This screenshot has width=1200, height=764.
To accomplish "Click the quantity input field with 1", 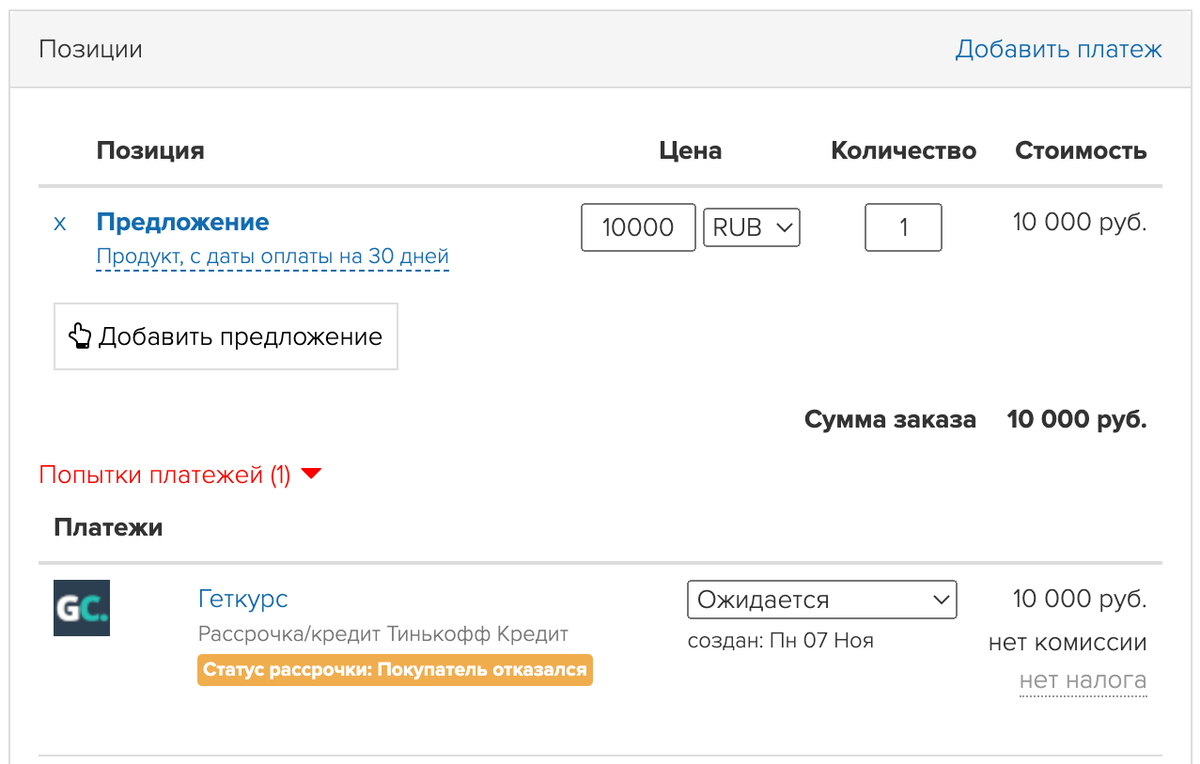I will click(903, 227).
